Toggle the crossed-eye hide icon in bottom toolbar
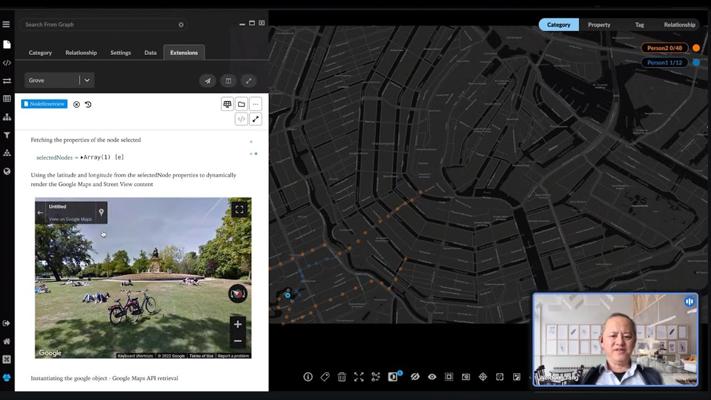 click(414, 377)
